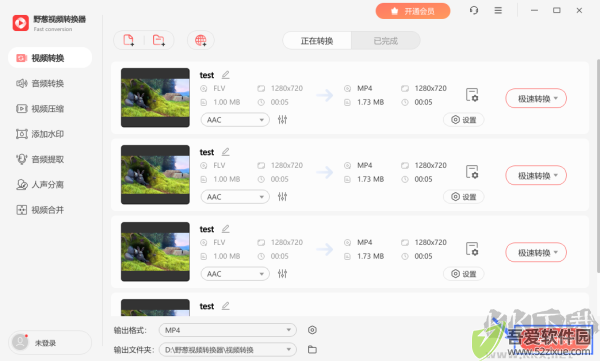Click first video thumbnail

click(x=155, y=98)
